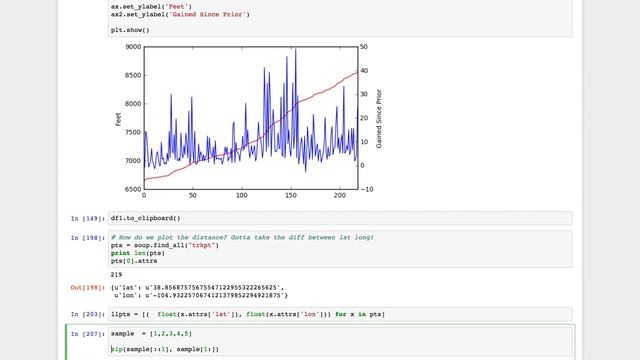The height and width of the screenshot is (360, 640).
Task: Click the pts[0].attrs line
Action: [x=134, y=261]
